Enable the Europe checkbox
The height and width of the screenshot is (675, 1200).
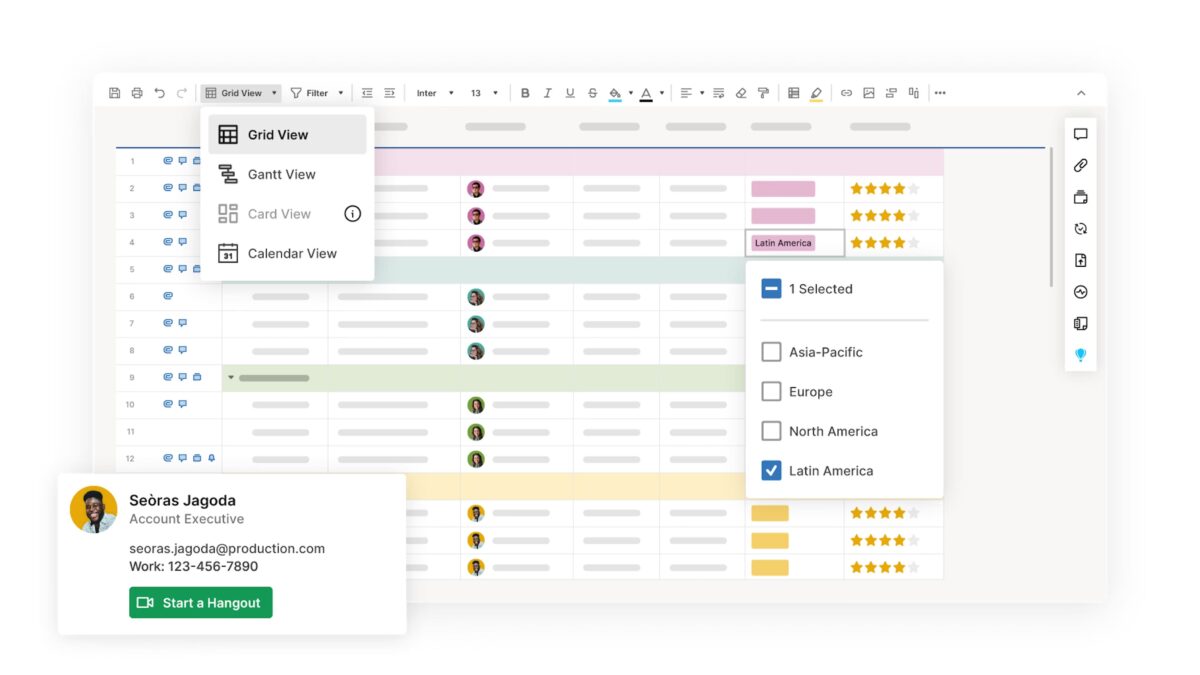771,391
